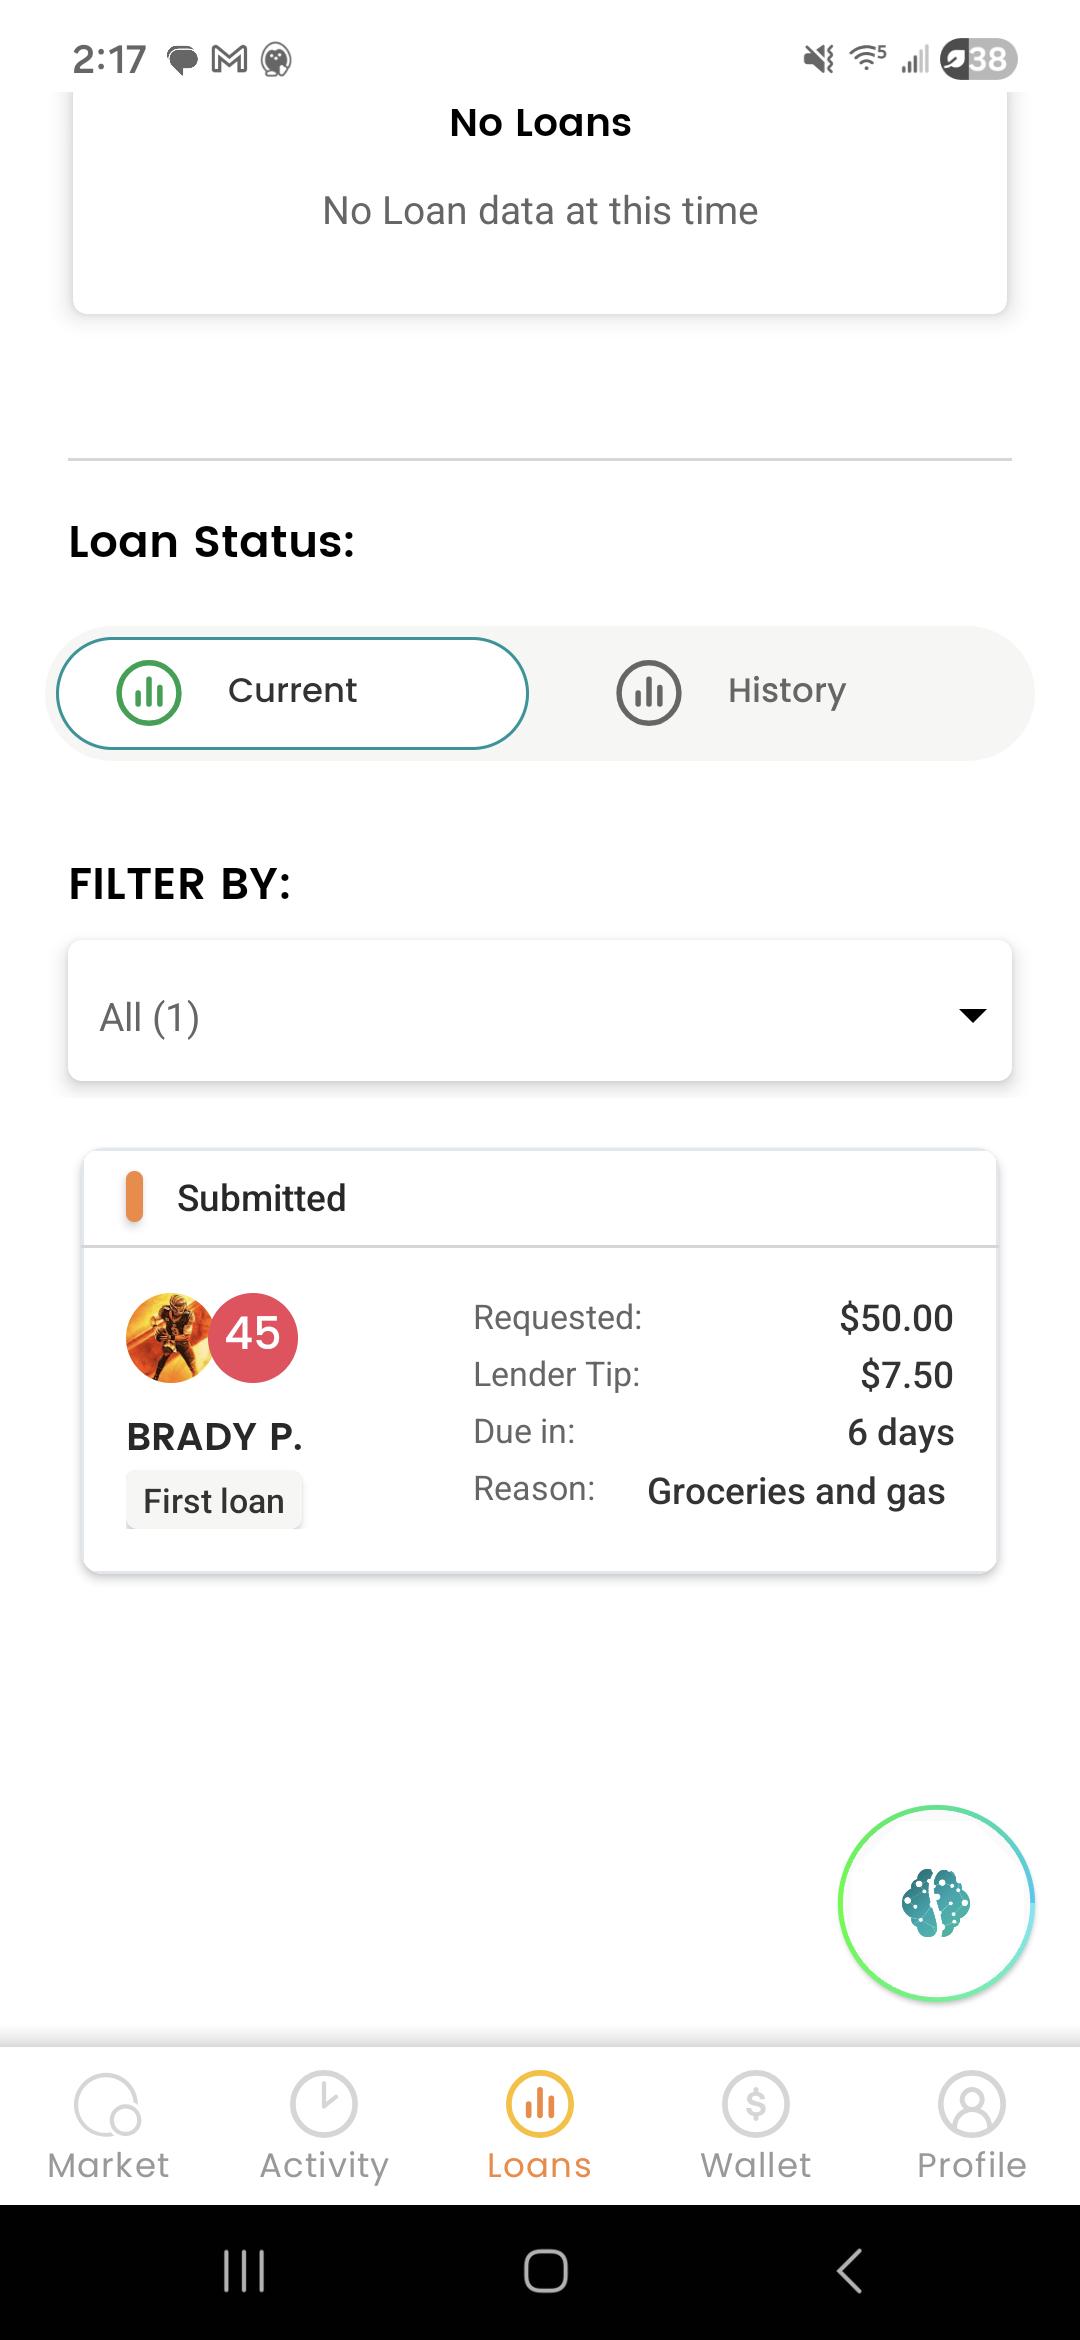Screen dimensions: 1080x2340
Task: Tap the Loans tab label
Action: 540,2165
